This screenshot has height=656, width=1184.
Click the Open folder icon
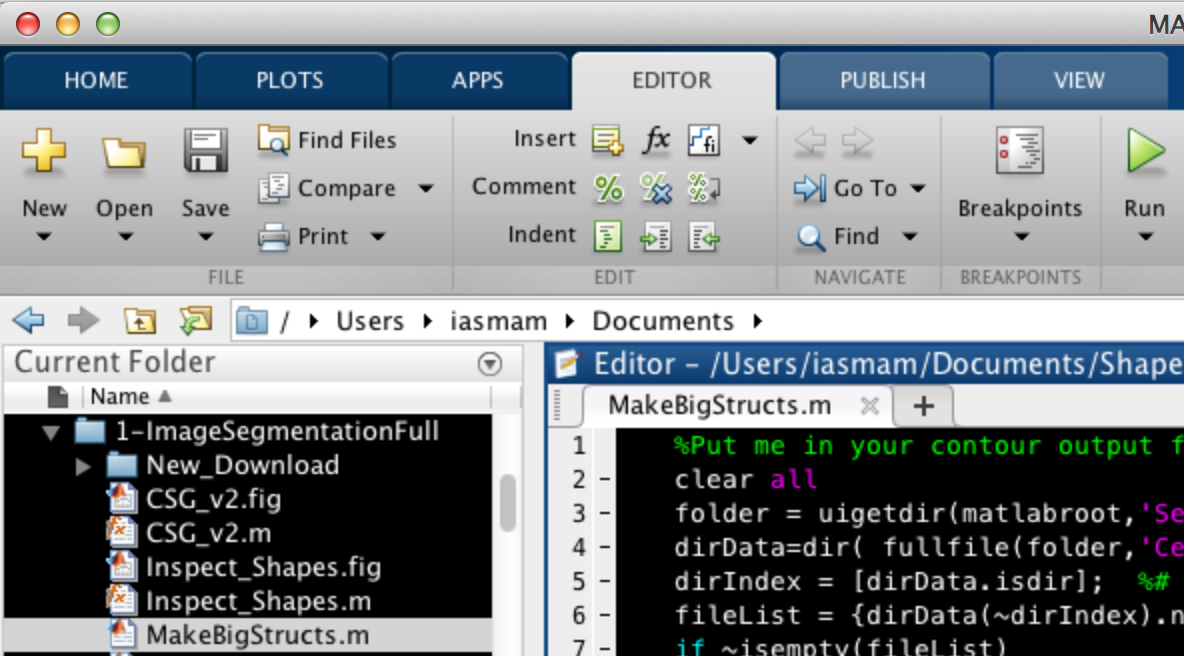point(124,152)
